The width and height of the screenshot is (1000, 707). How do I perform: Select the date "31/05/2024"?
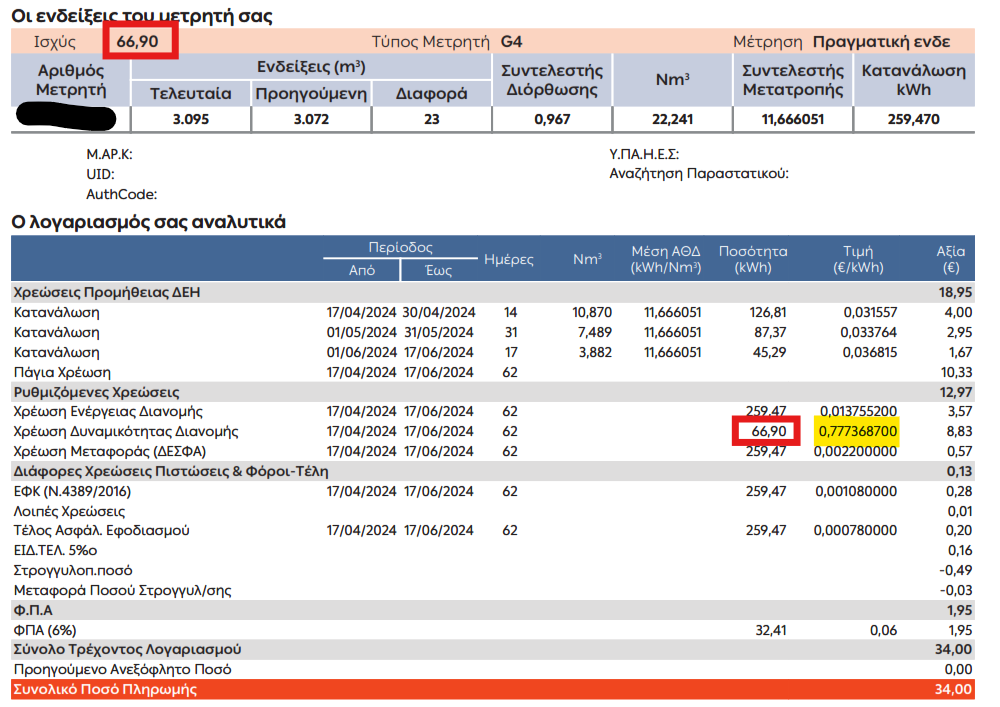(x=439, y=332)
